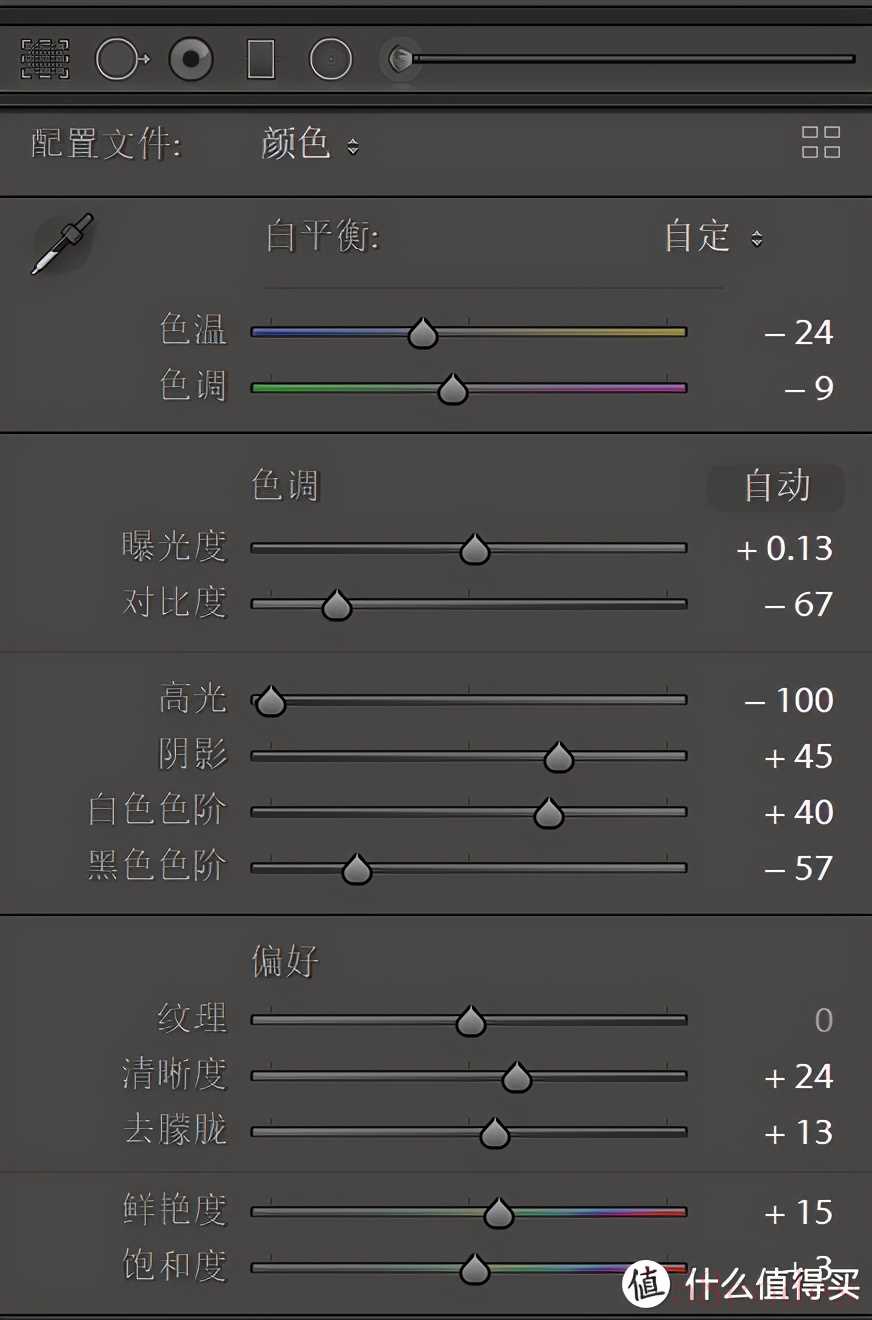Viewport: 872px width, 1320px height.
Task: Click the 色温 value field showing −24
Action: click(x=798, y=333)
